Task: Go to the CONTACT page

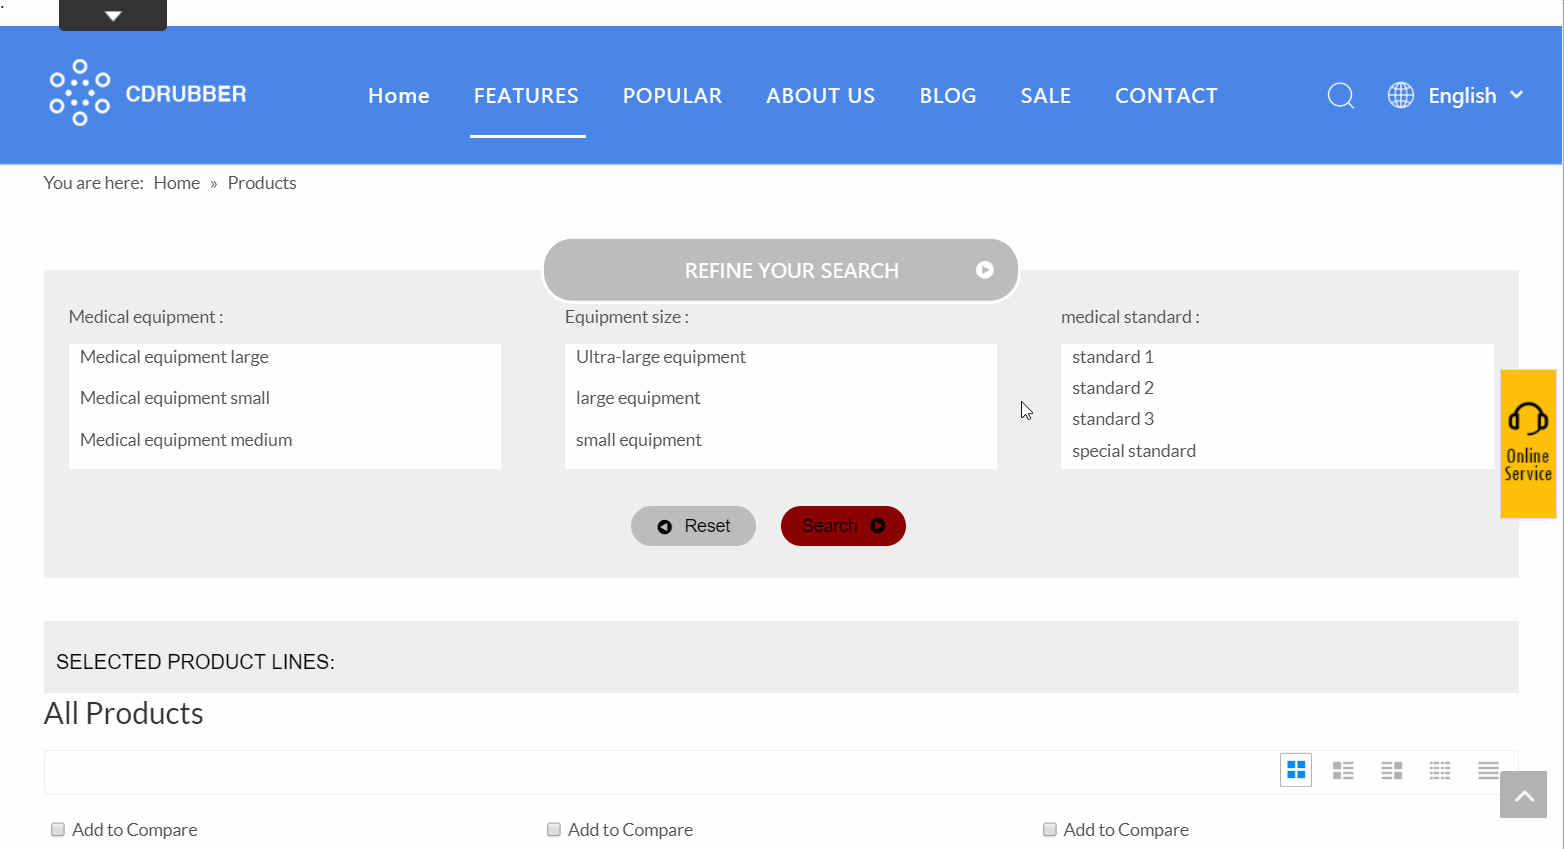Action: point(1166,96)
